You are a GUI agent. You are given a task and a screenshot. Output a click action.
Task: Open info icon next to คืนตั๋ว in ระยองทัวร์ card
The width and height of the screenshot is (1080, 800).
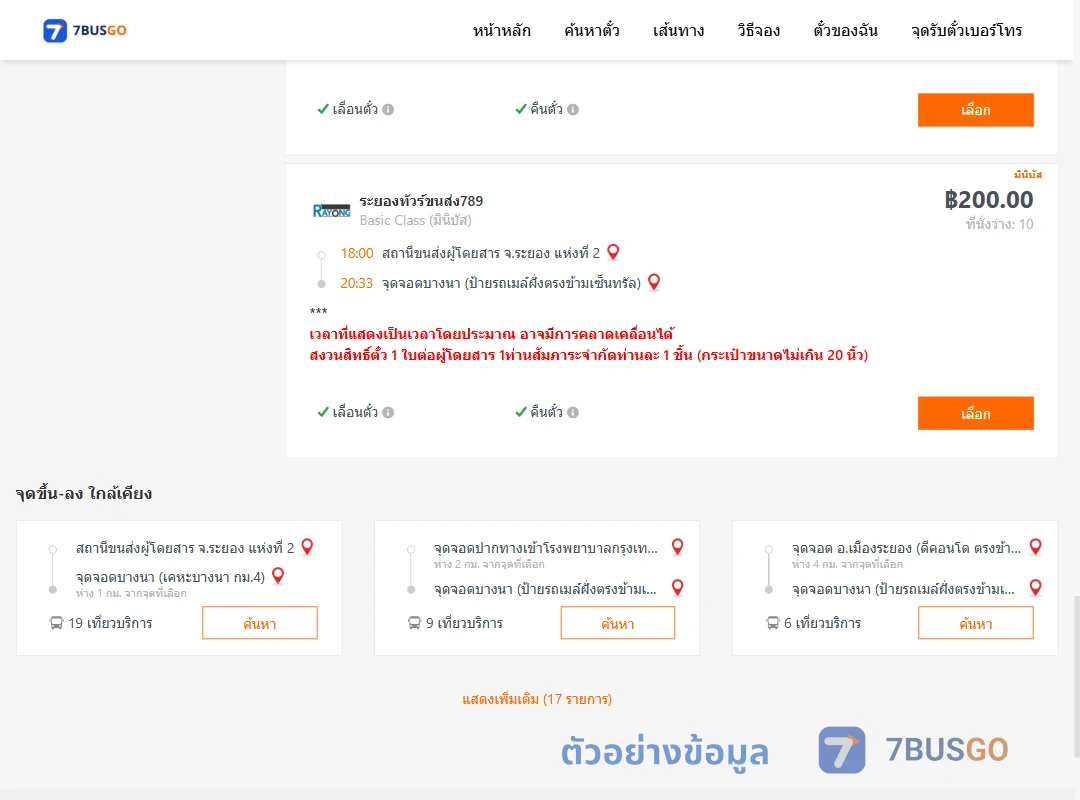(x=573, y=412)
